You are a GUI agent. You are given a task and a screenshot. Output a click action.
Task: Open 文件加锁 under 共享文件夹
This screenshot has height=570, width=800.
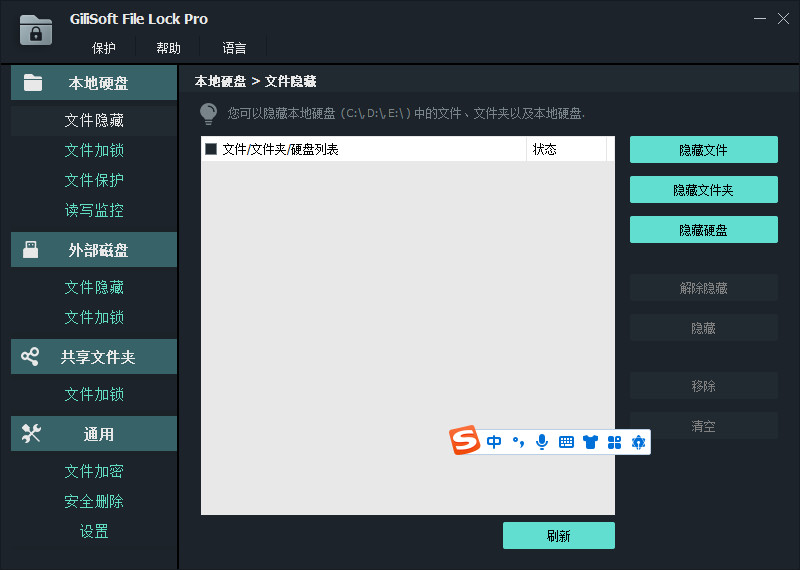pos(94,394)
